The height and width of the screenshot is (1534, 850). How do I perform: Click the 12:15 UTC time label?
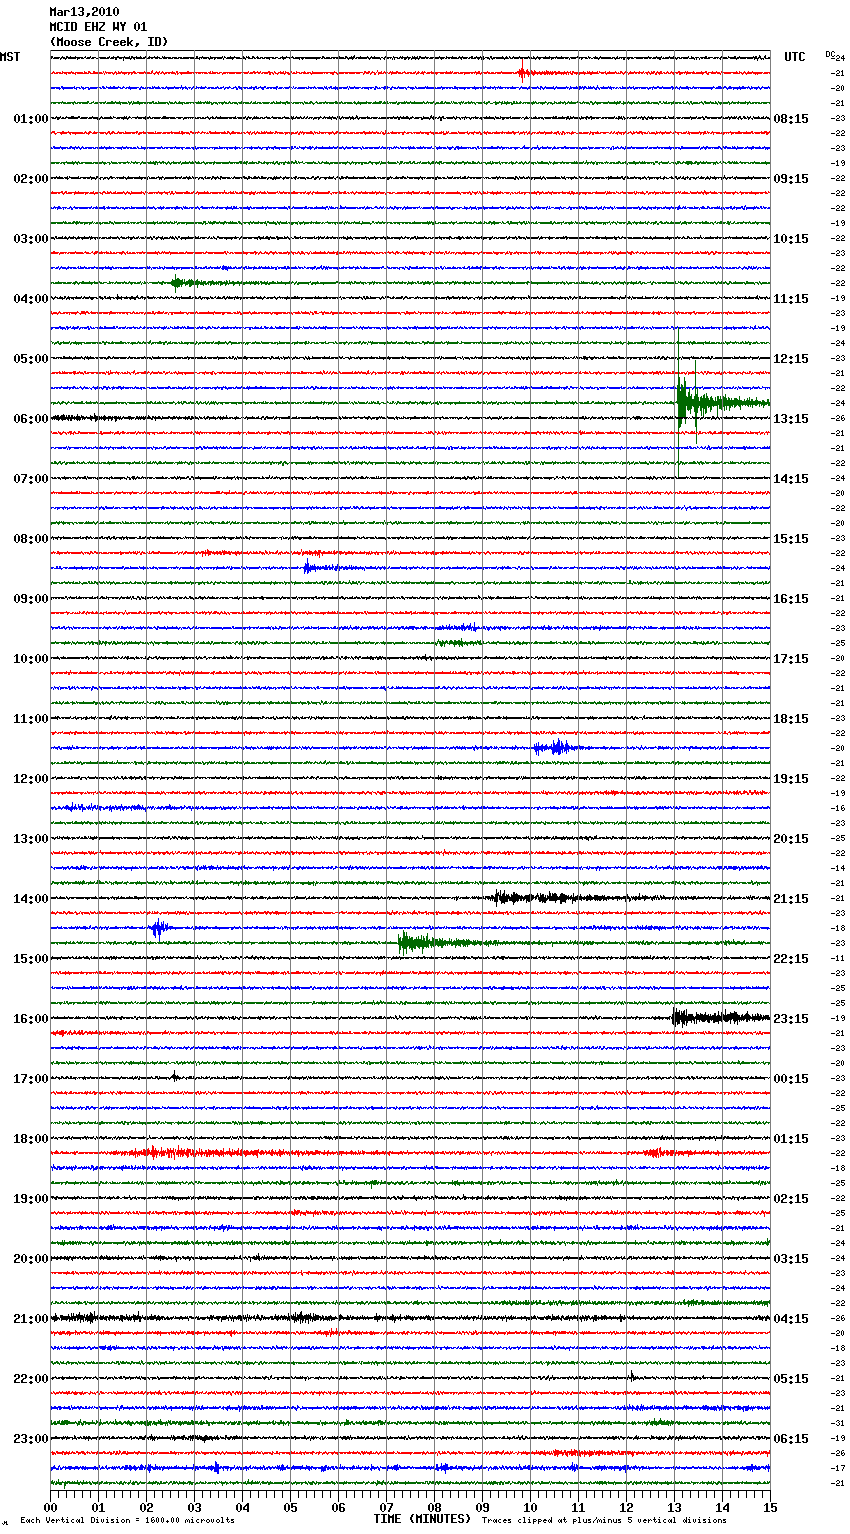[x=791, y=359]
